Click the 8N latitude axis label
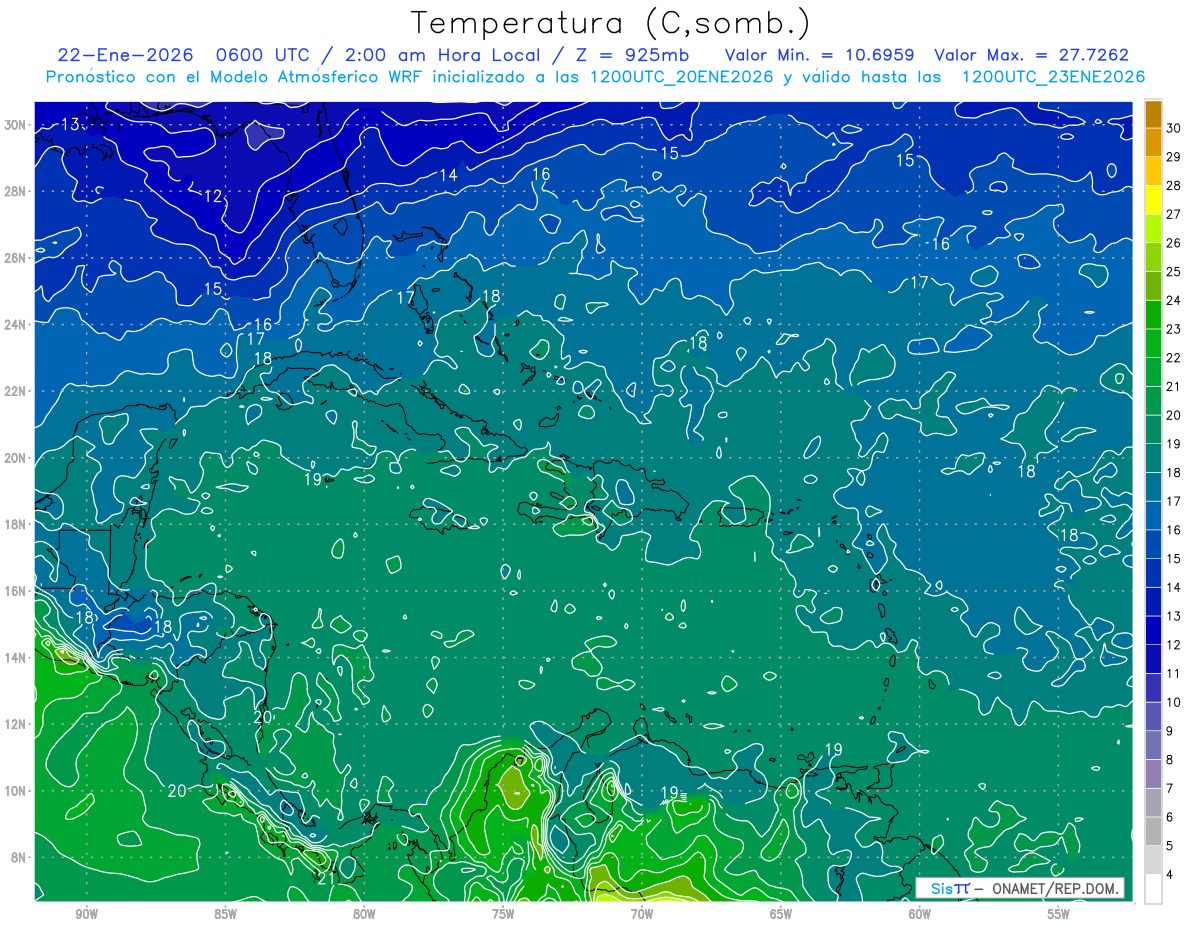 (x=20, y=858)
